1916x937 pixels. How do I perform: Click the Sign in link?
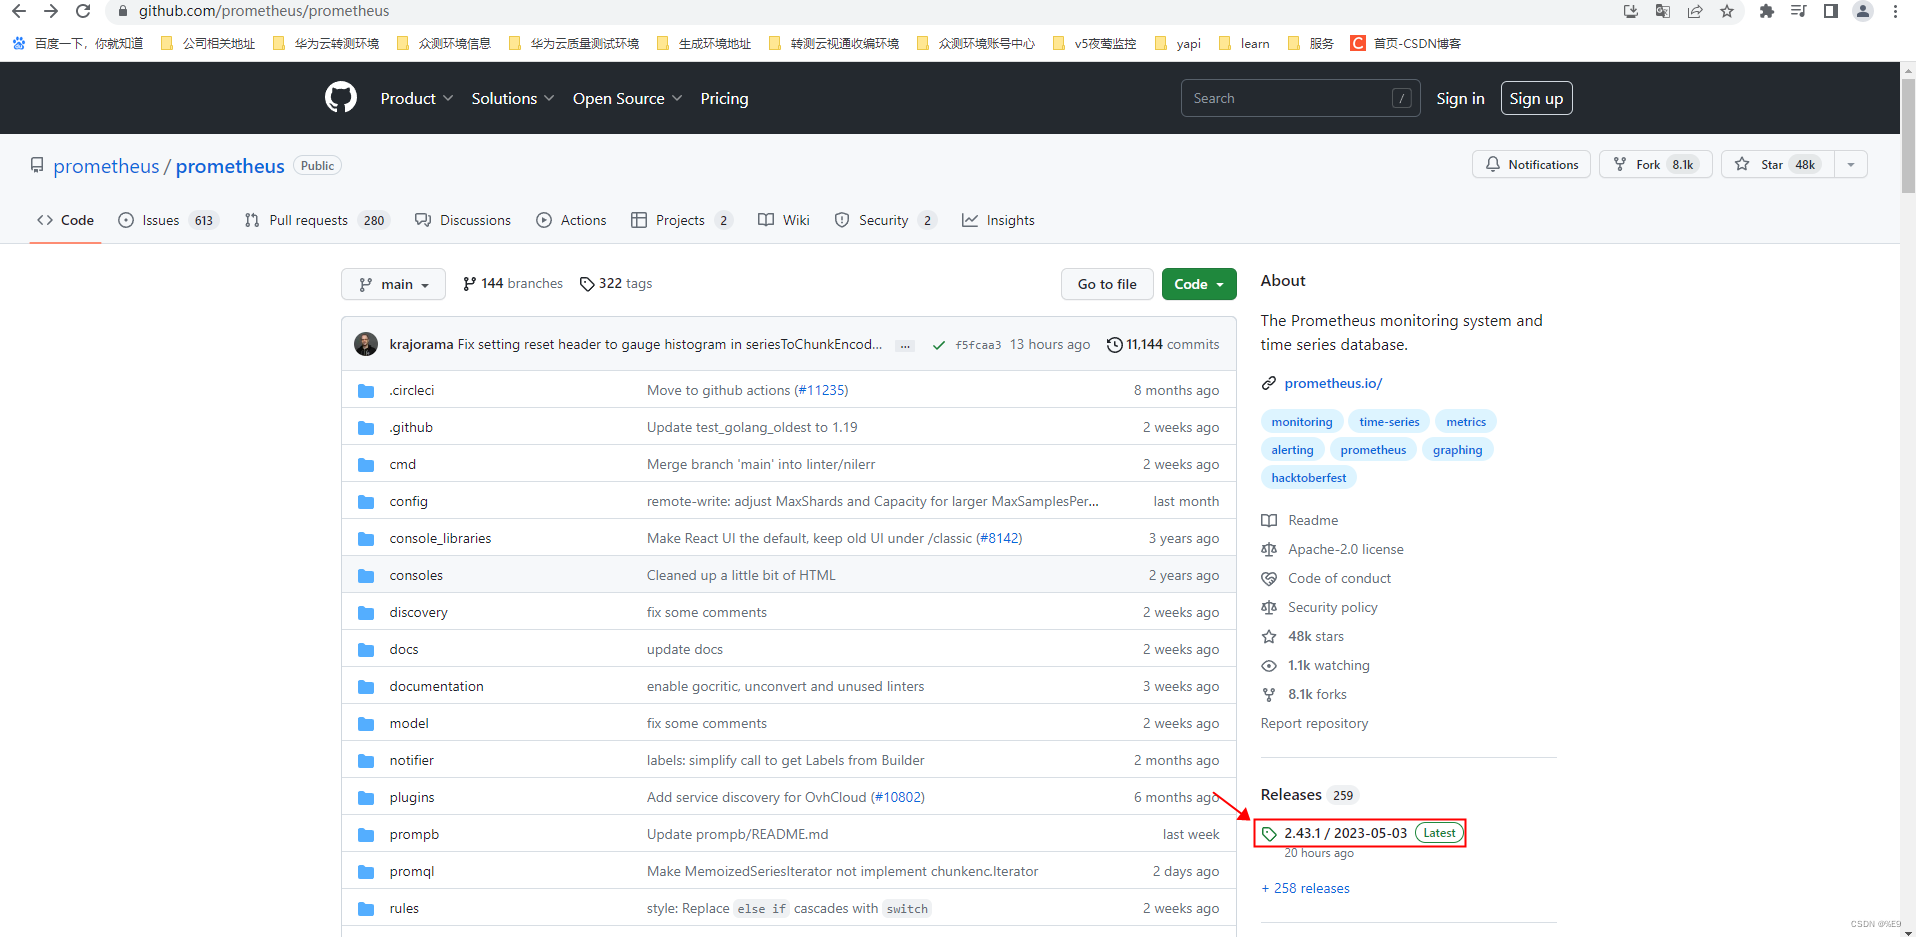pos(1460,98)
